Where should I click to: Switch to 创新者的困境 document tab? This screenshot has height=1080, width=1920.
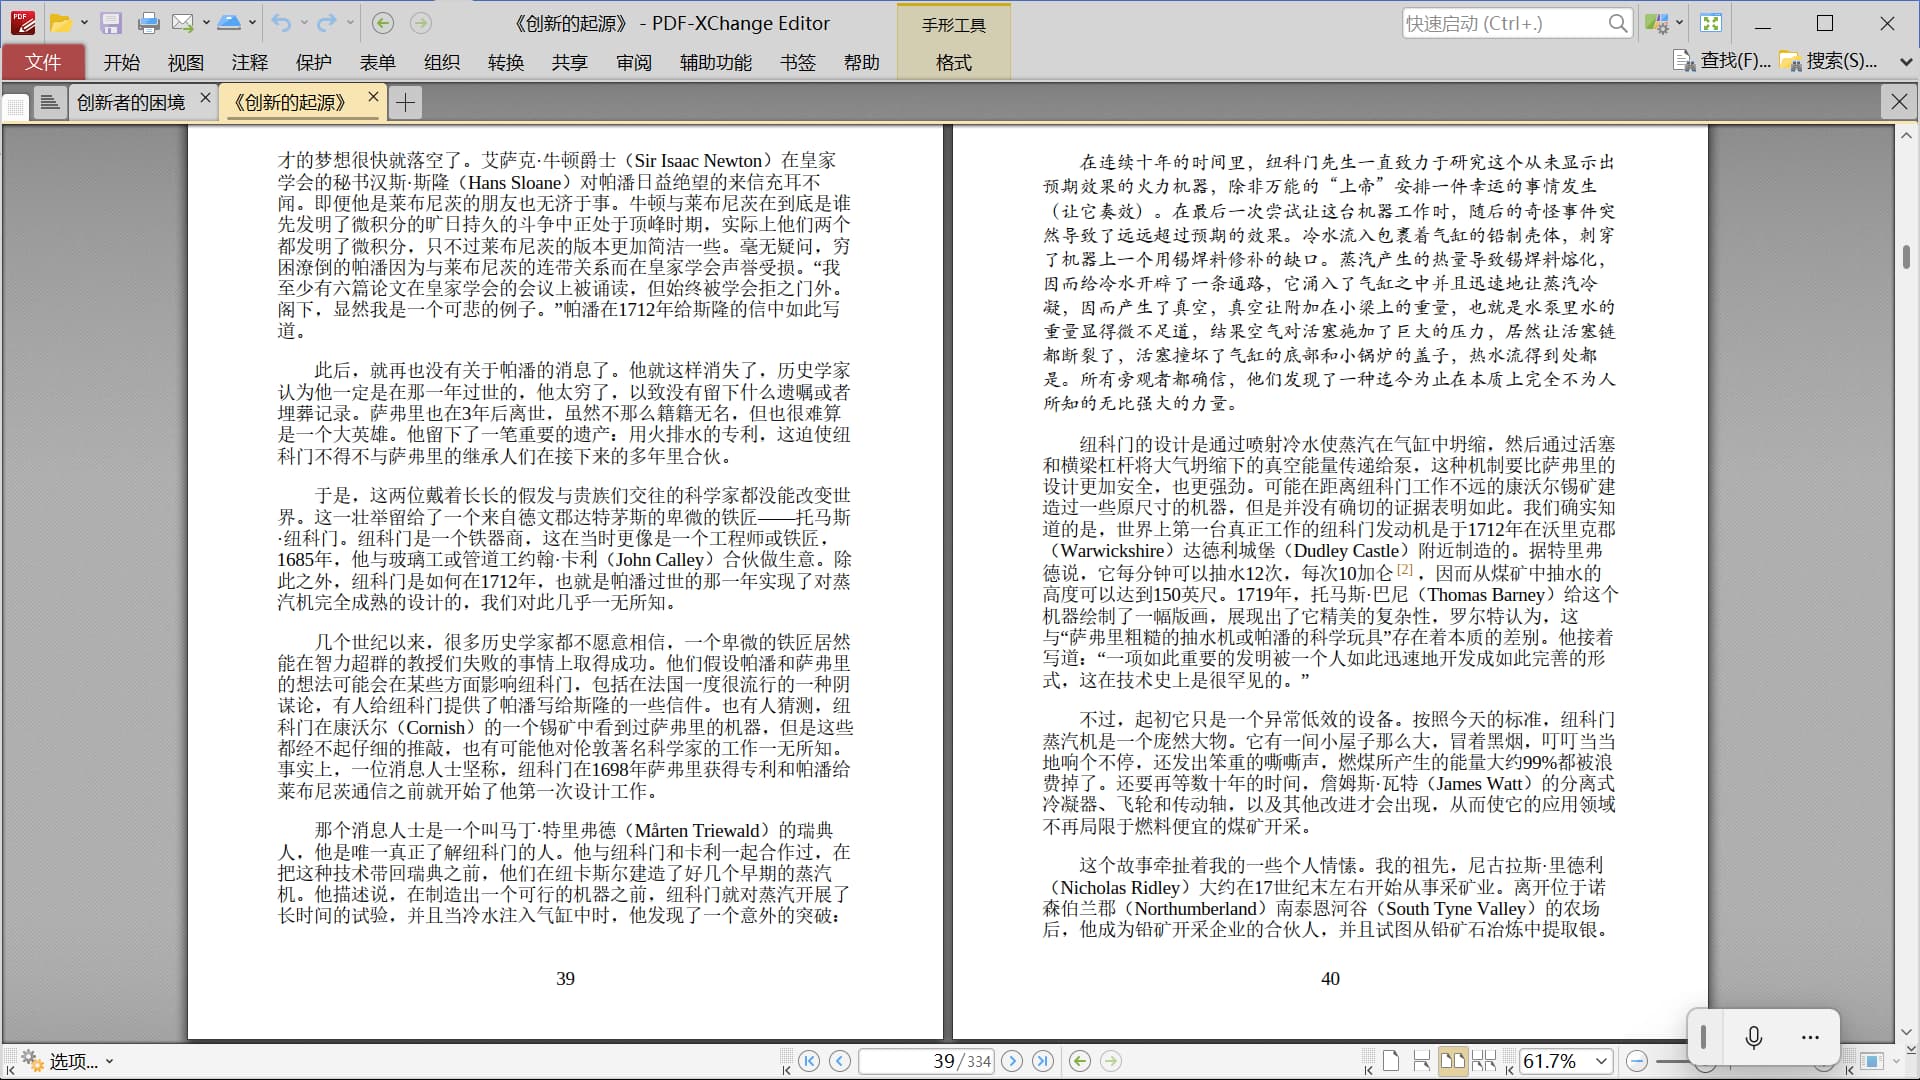click(x=131, y=102)
